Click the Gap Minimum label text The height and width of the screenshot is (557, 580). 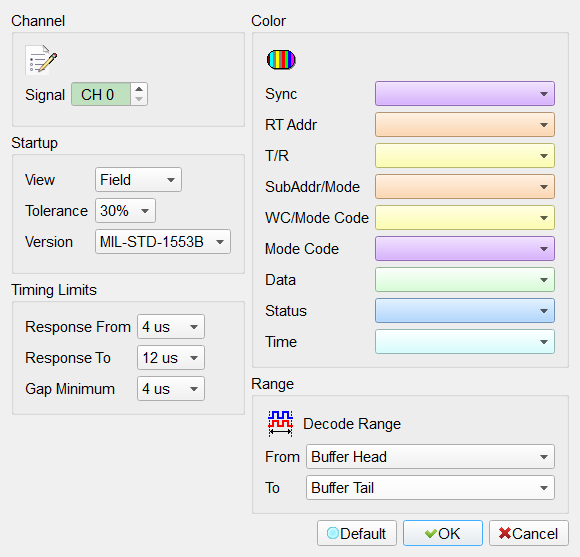point(70,389)
